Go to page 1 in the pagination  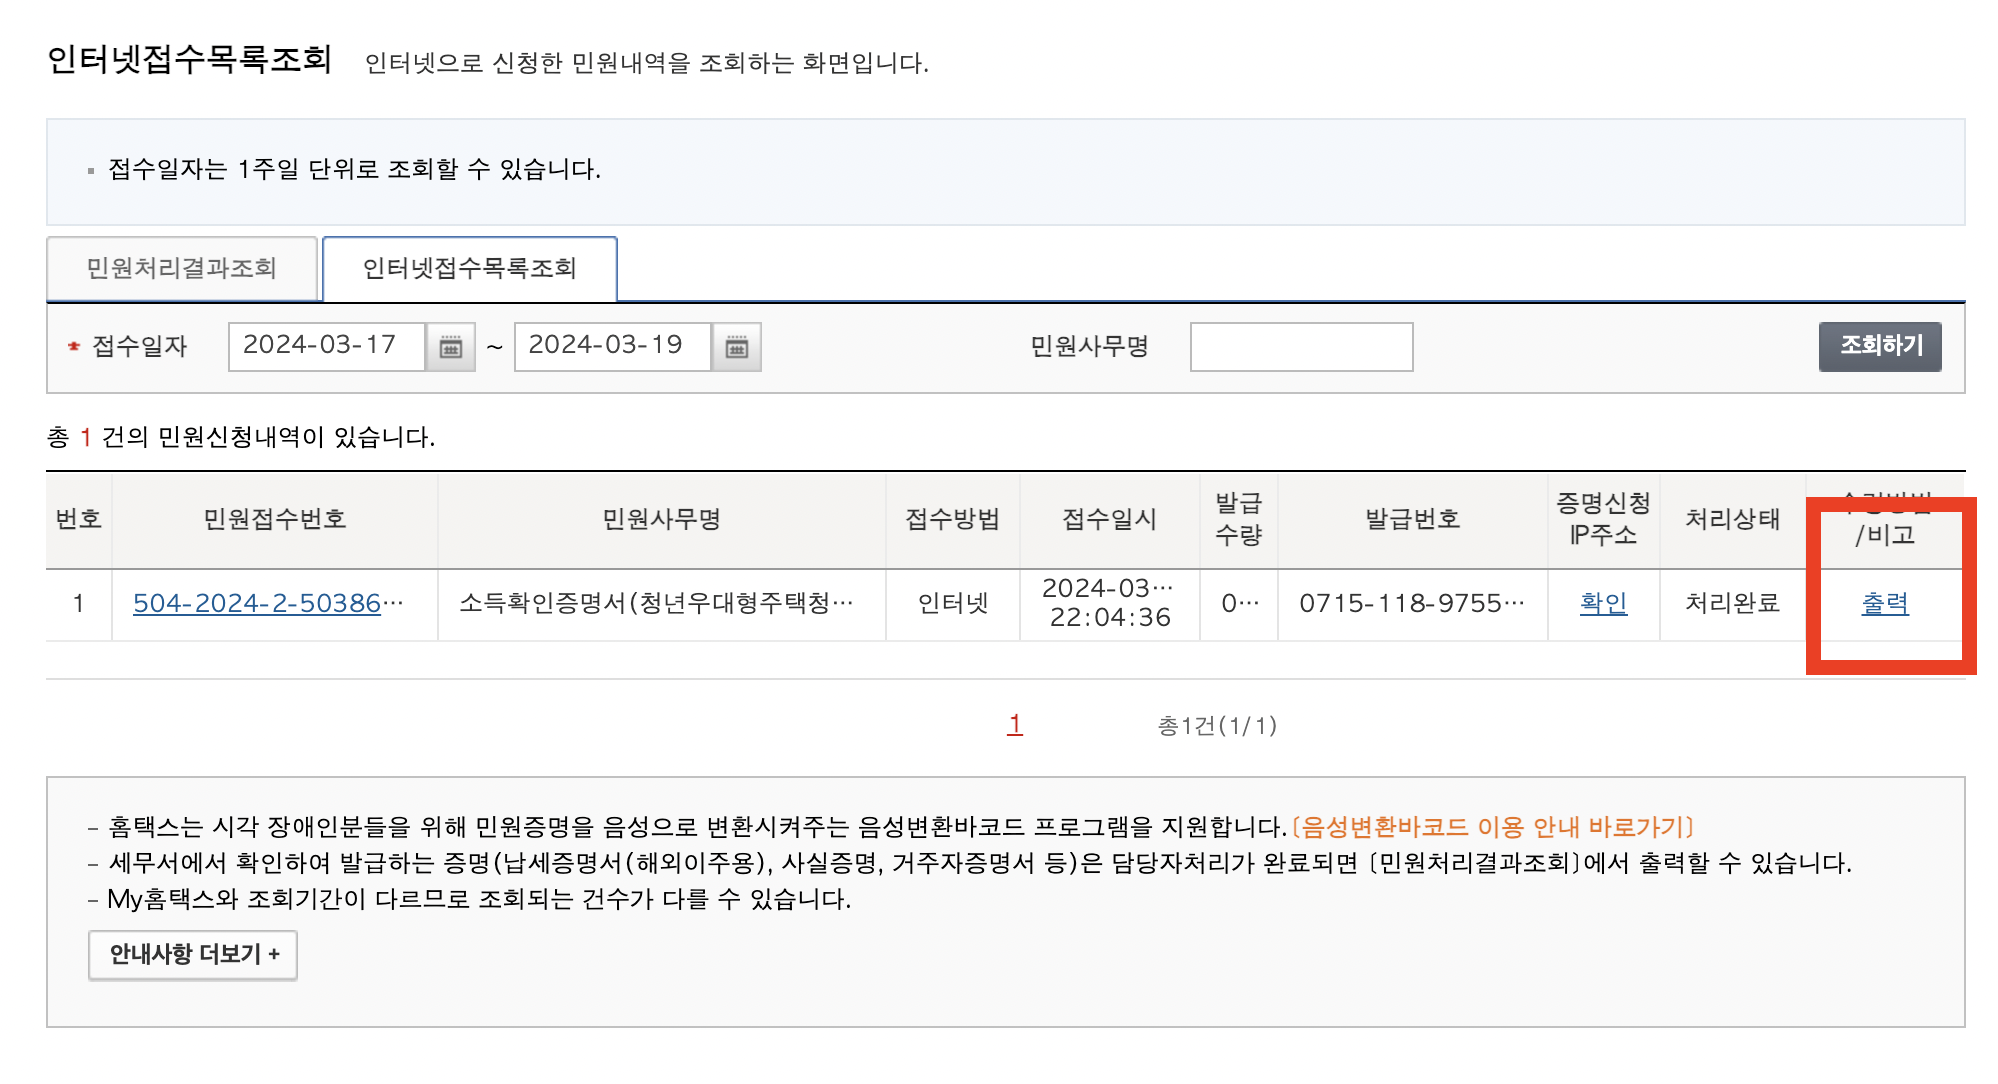[1014, 724]
